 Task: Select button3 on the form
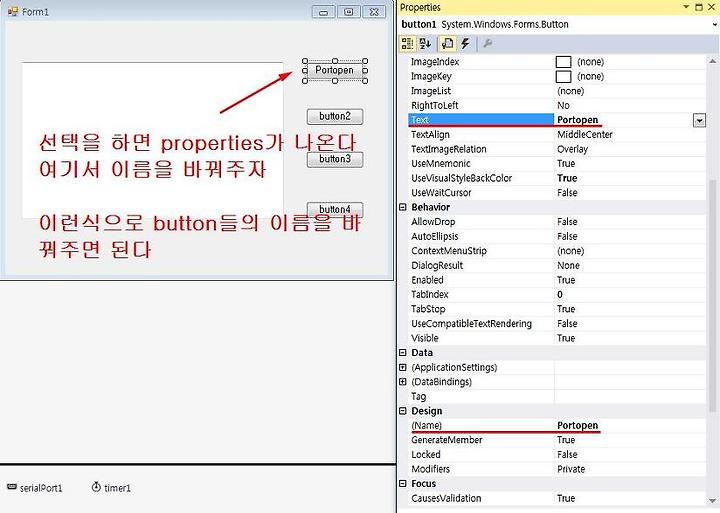335,159
